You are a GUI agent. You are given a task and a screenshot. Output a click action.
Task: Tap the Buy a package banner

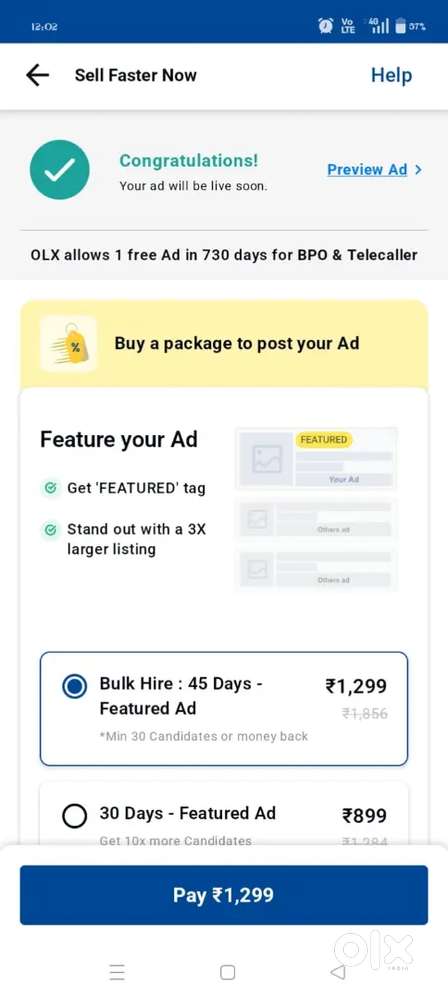click(224, 344)
